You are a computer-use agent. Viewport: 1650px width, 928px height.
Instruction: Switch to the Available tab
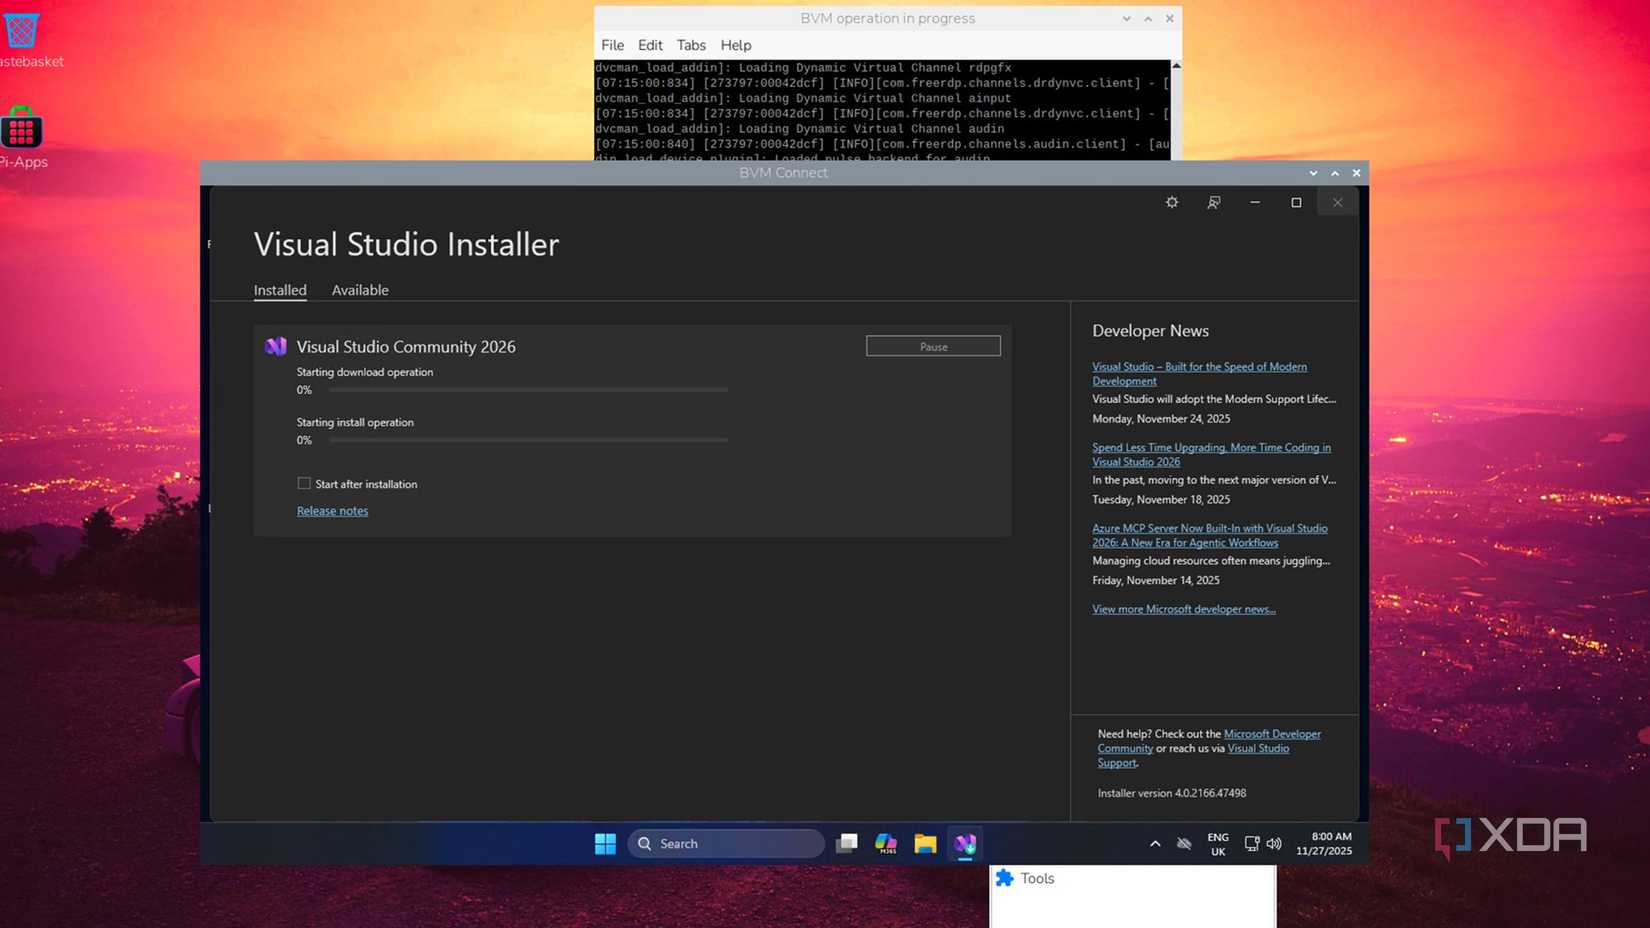359,290
